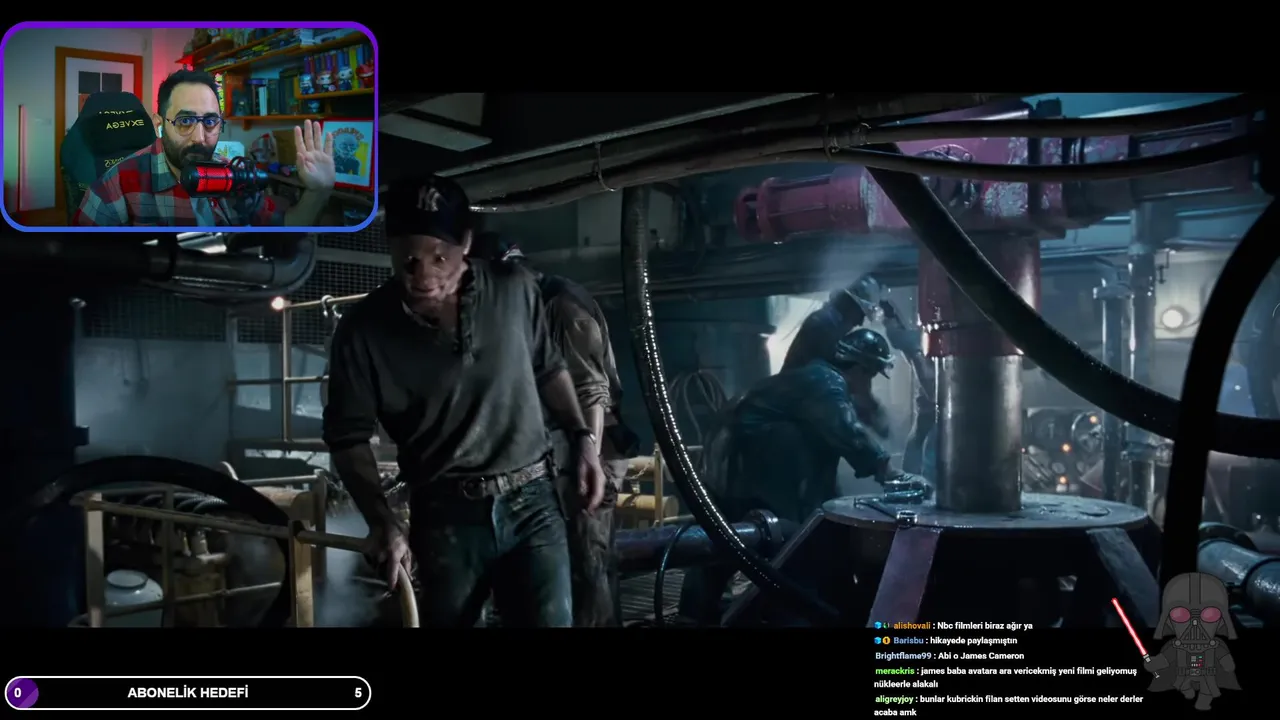Screen dimensions: 1280x720
Task: Click the username aligreyjoy in chat
Action: point(894,699)
